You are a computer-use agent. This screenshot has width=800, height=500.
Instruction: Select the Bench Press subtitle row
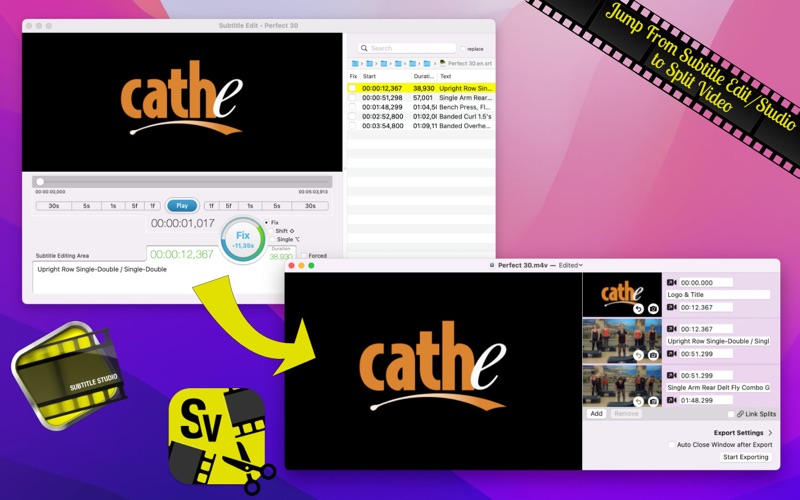(421, 107)
